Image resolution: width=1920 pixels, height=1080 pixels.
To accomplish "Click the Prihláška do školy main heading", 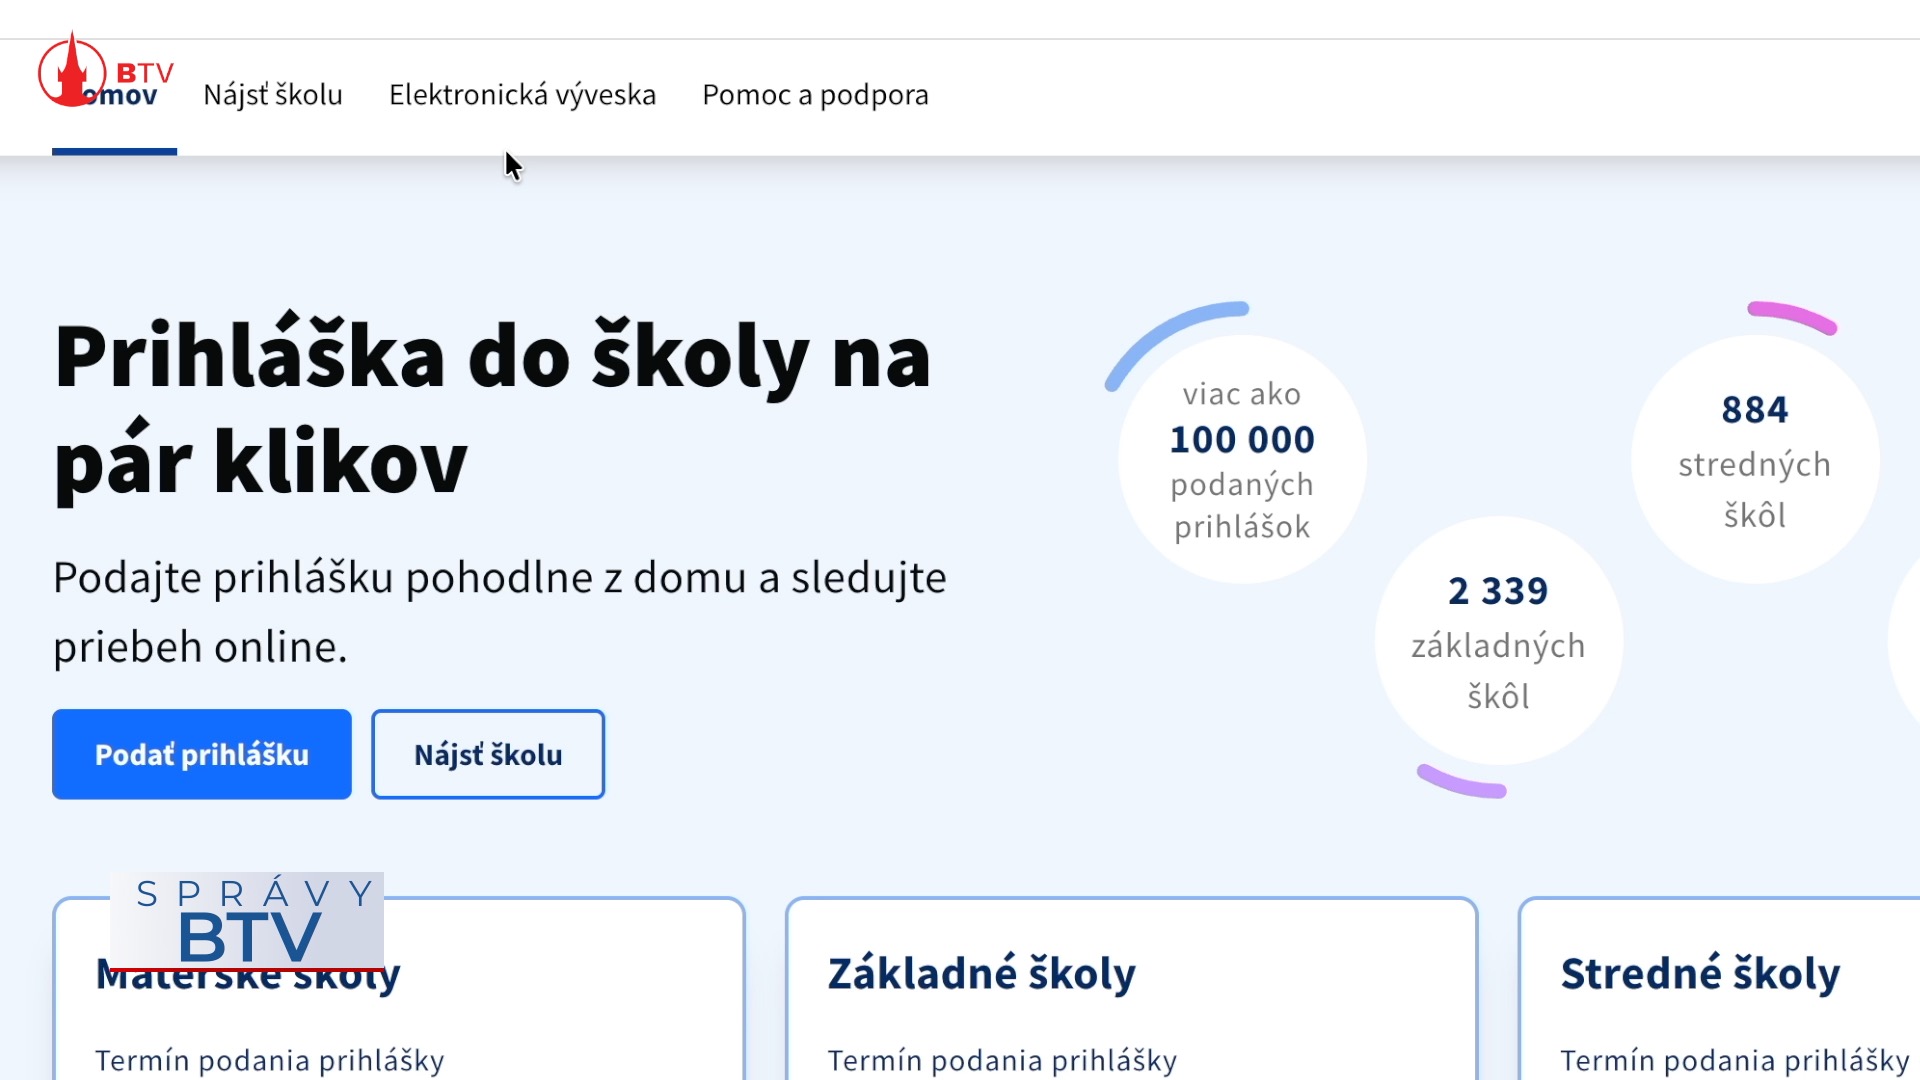I will coord(492,408).
